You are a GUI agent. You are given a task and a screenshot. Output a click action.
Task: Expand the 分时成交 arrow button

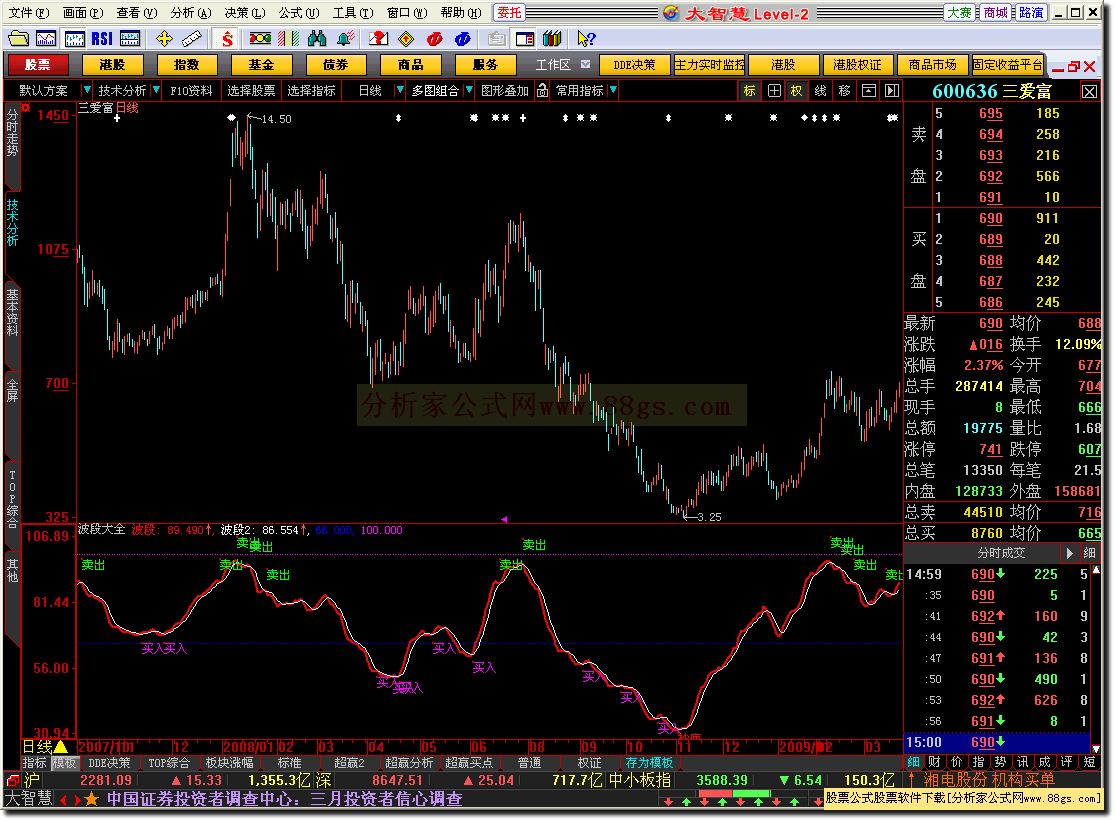[1069, 553]
